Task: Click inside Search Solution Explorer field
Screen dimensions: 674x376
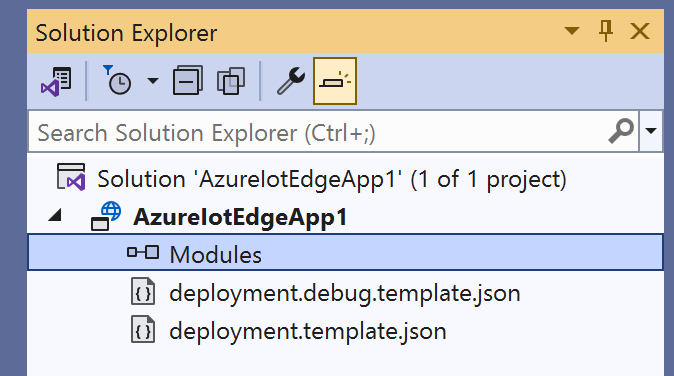Action: click(318, 133)
